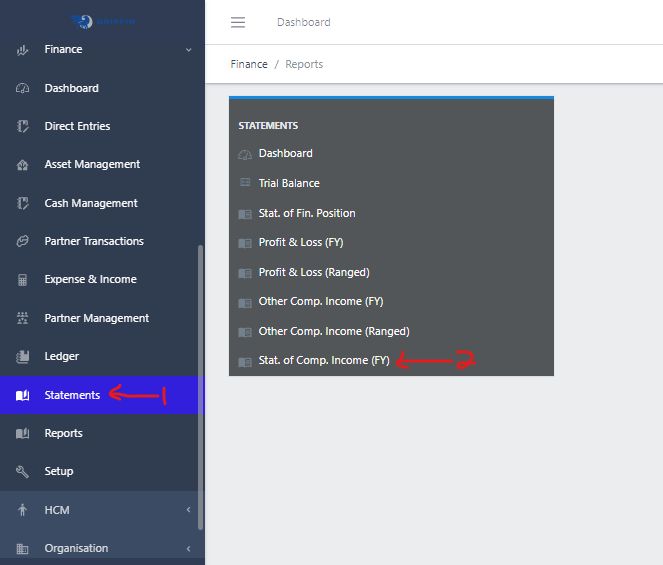Open Other Comp. Income (Ranged)
This screenshot has height=565, width=663.
334,331
